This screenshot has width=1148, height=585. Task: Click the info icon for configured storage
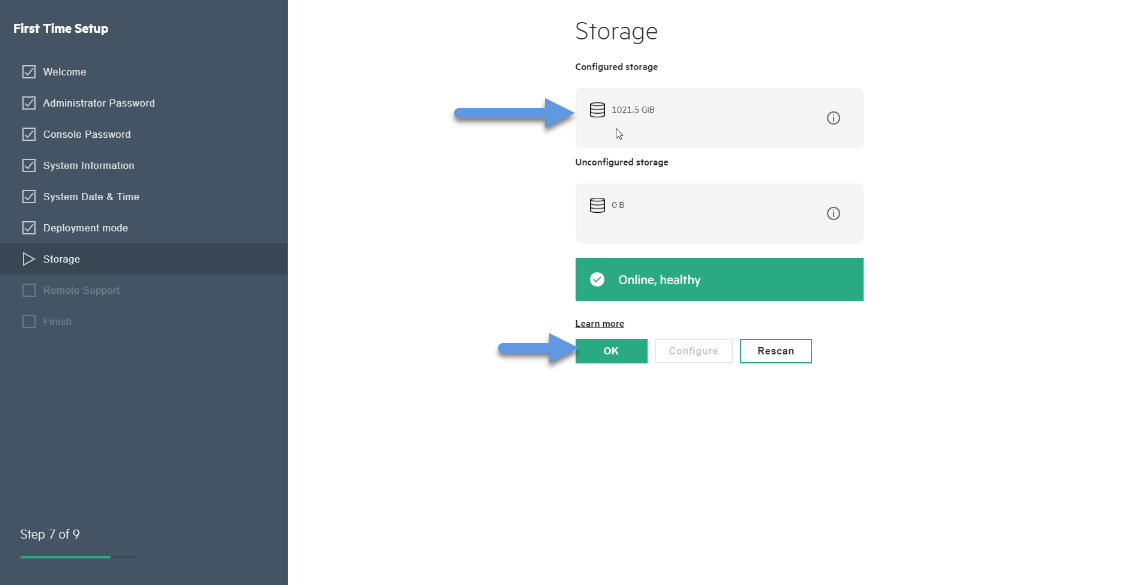833,118
